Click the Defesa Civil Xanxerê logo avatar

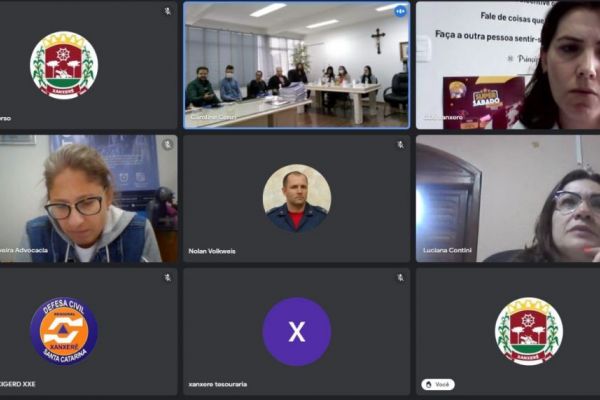click(64, 331)
